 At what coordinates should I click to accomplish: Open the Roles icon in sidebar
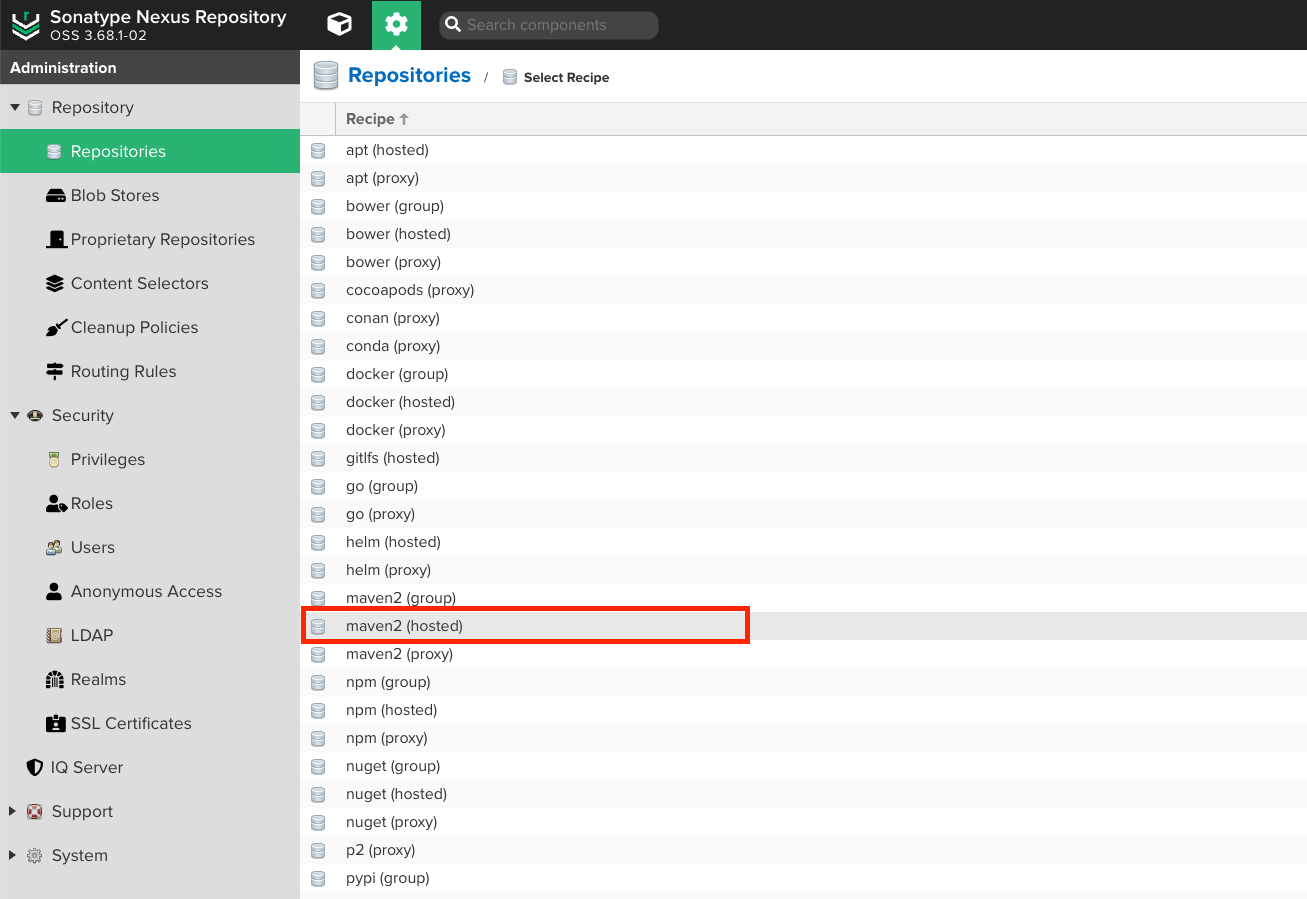(56, 504)
